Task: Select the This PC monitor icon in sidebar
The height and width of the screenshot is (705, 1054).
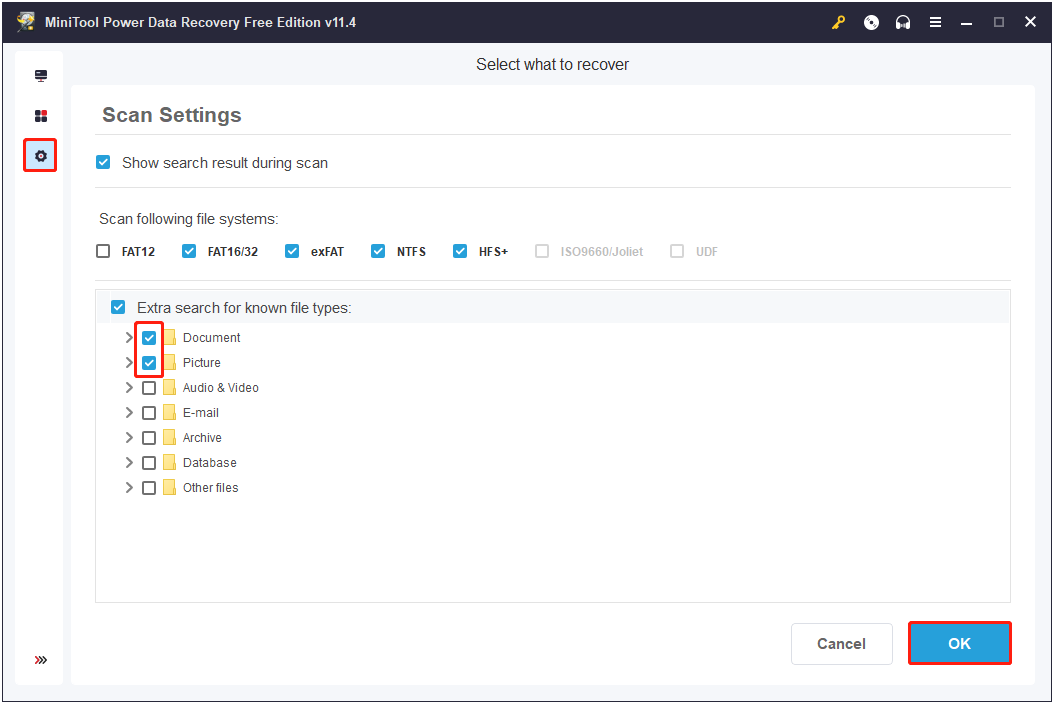Action: [41, 76]
